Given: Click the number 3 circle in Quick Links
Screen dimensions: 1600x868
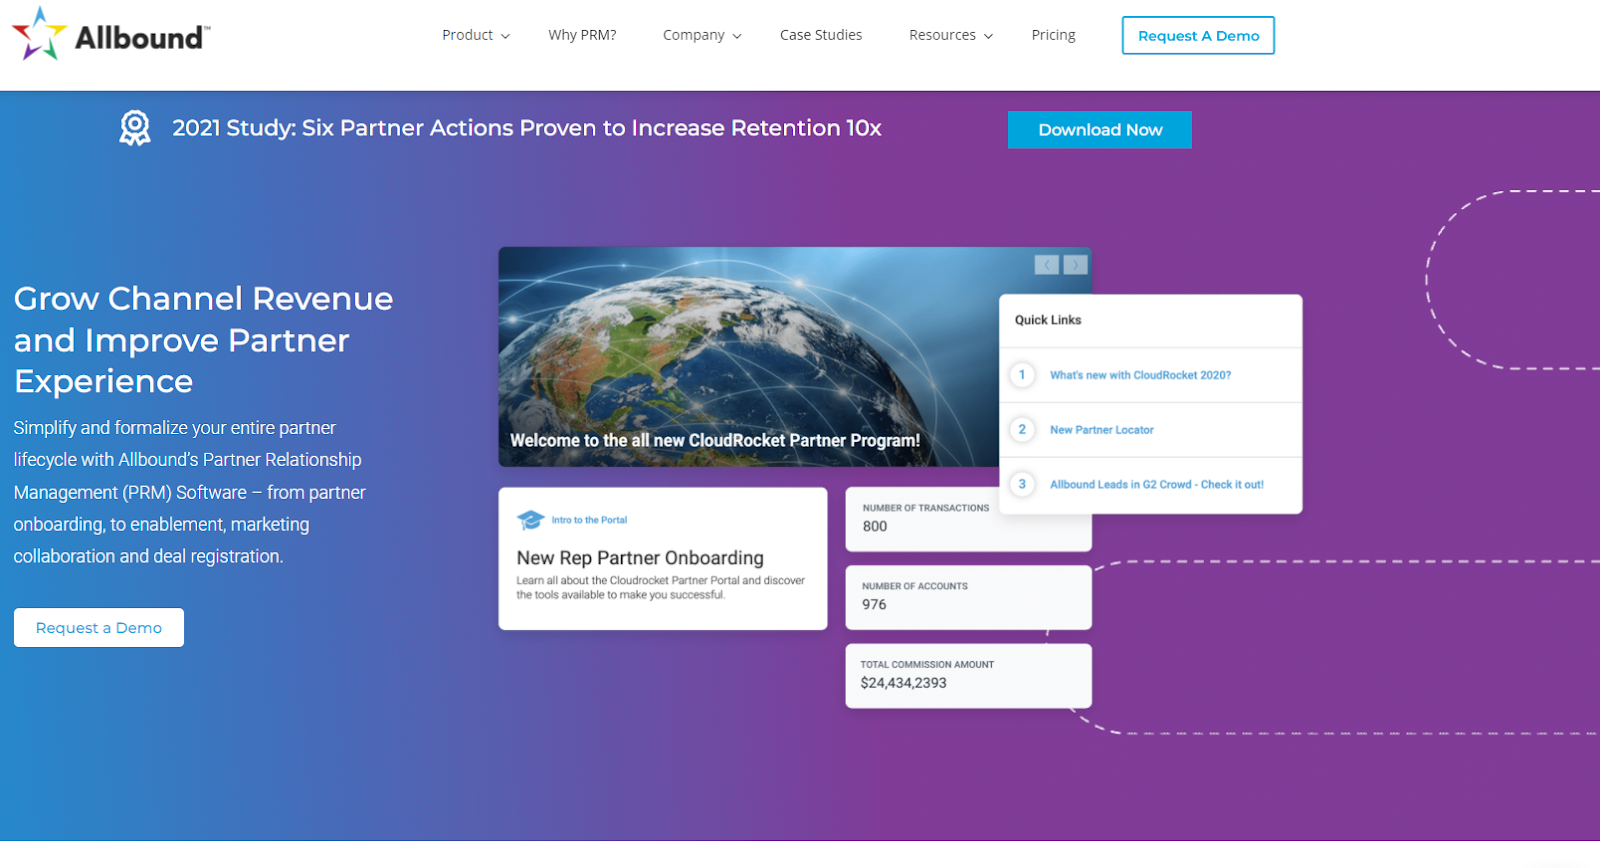Looking at the screenshot, I should coord(1022,484).
